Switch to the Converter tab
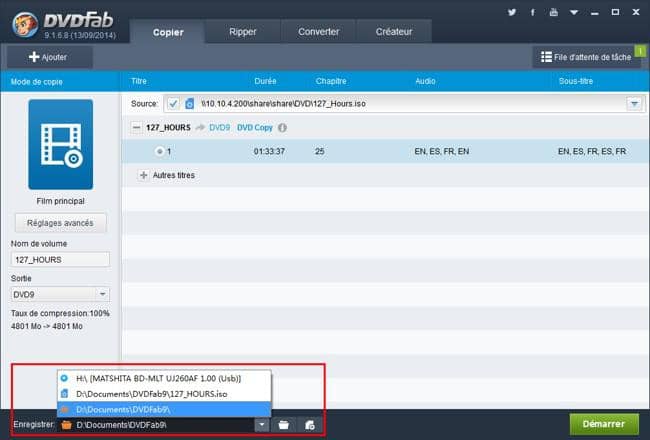Image resolution: width=650 pixels, height=440 pixels. [x=318, y=32]
